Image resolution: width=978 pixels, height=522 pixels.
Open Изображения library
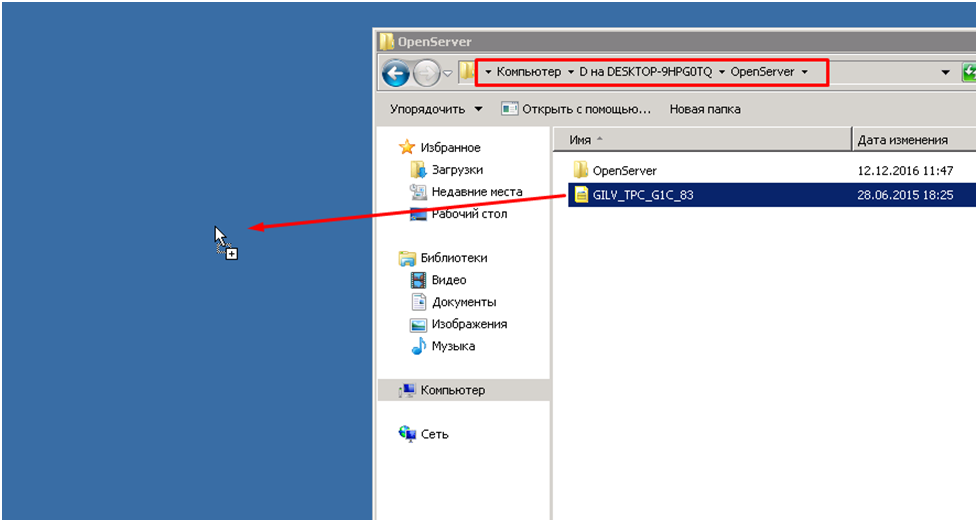click(x=469, y=324)
